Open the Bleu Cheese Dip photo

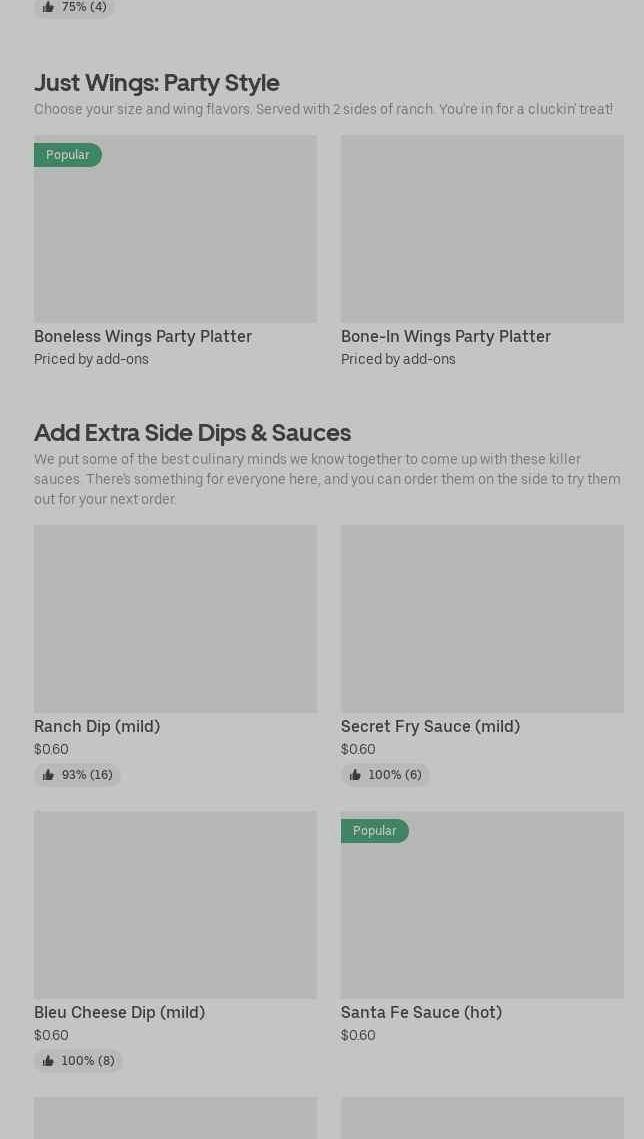[x=175, y=905]
